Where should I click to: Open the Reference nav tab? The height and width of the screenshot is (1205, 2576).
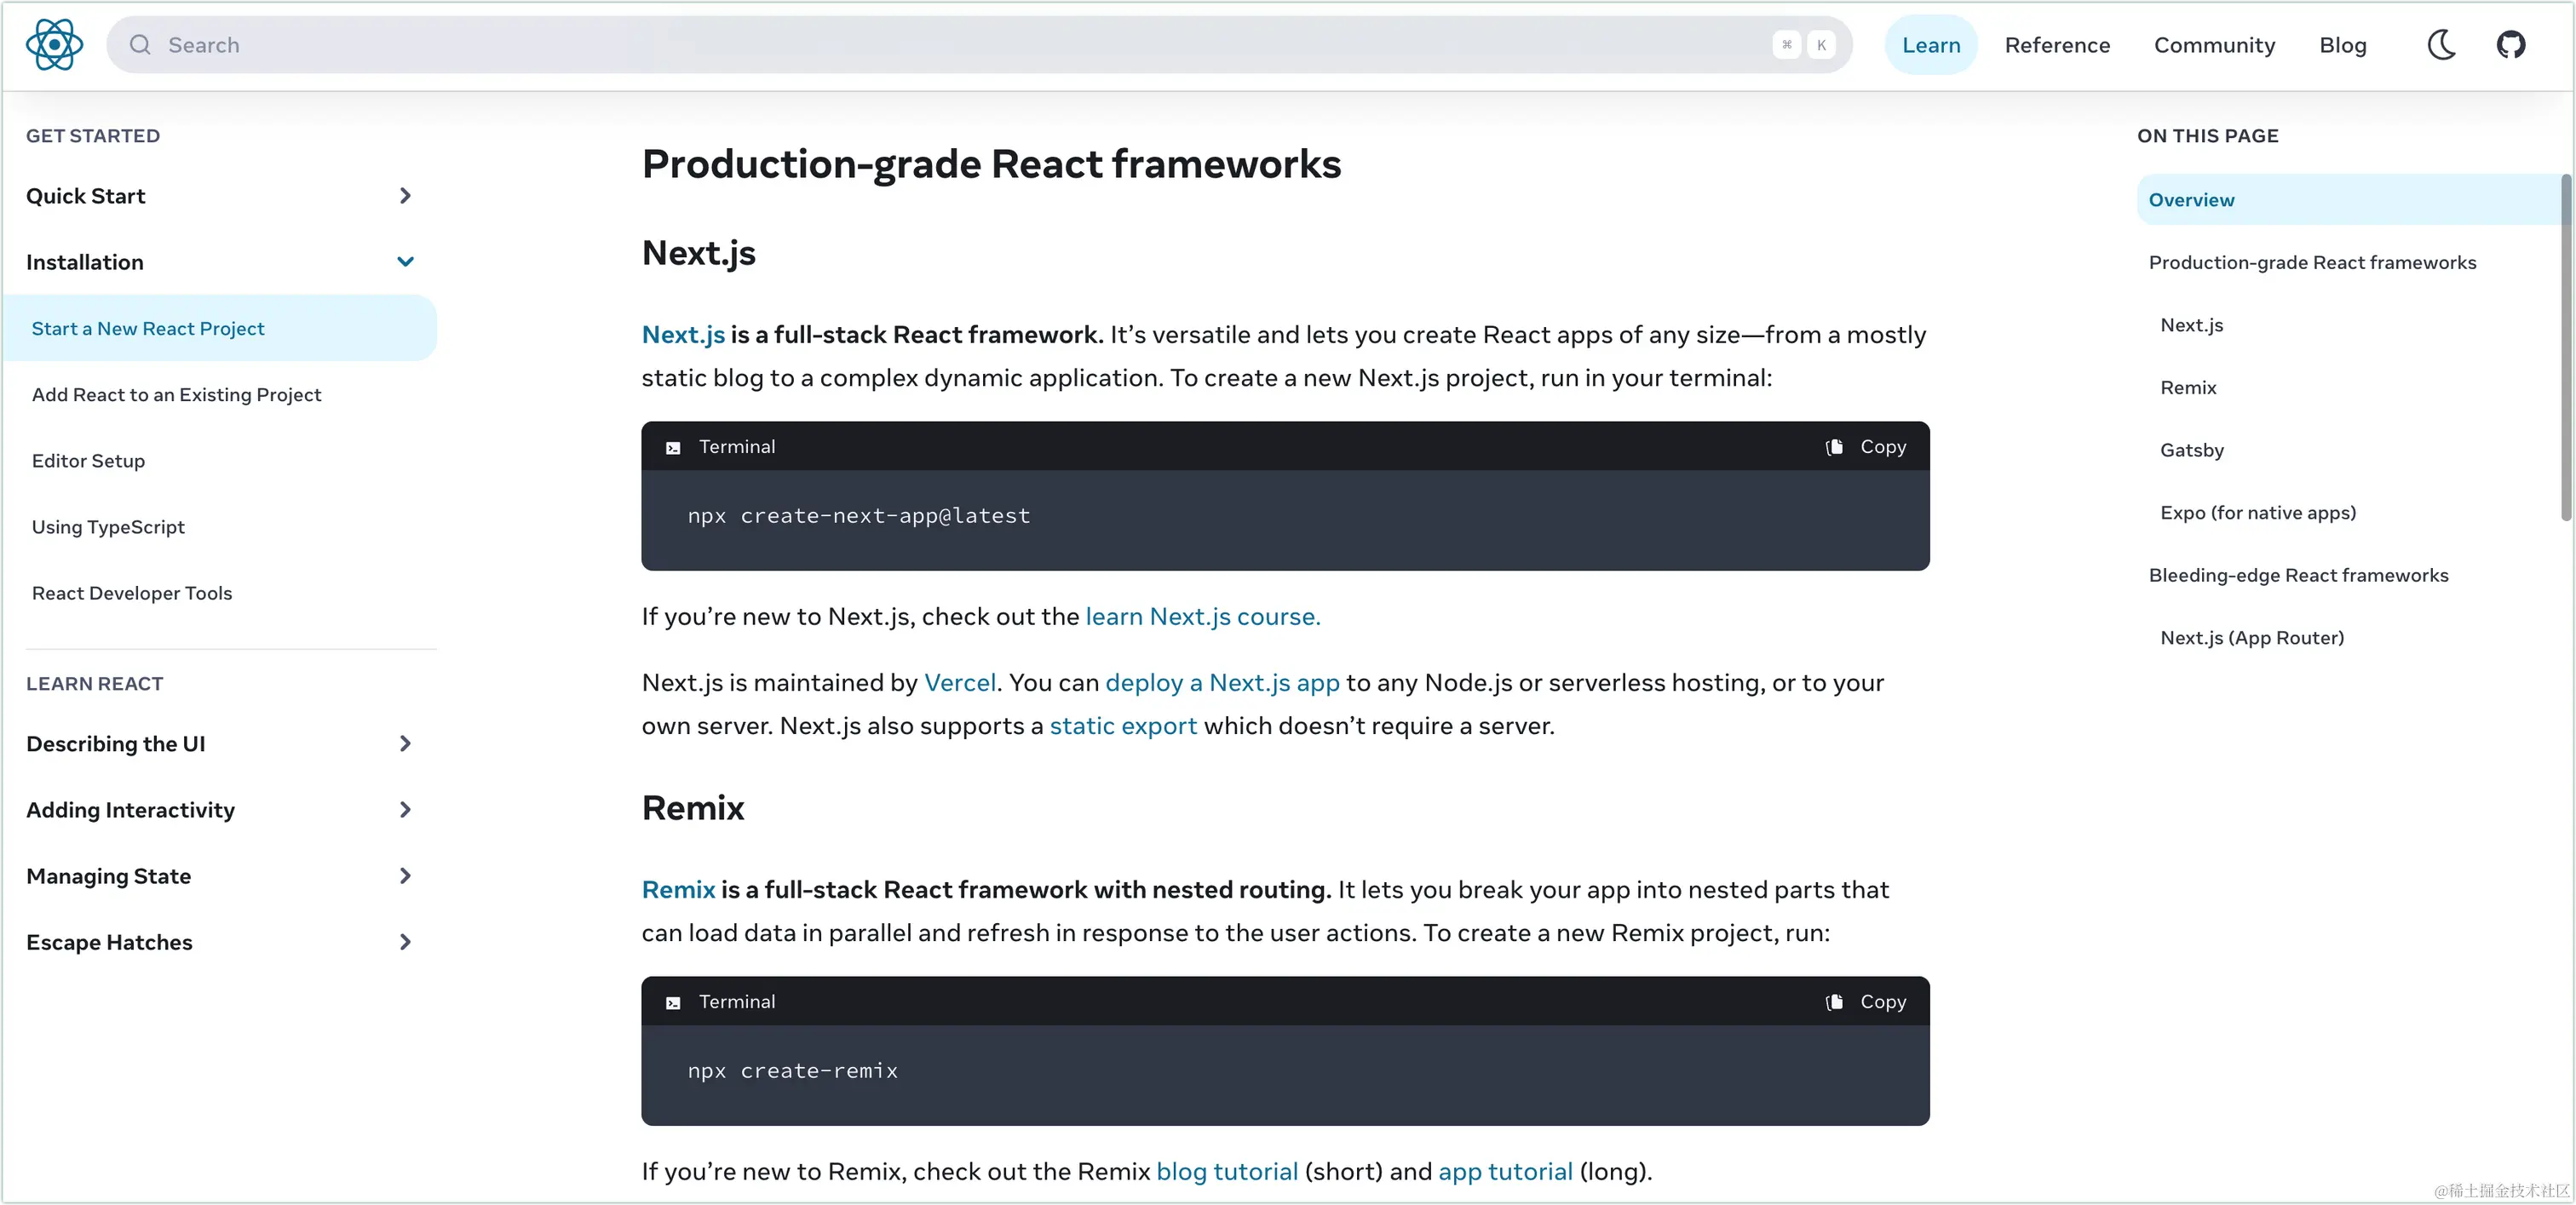(x=2057, y=45)
